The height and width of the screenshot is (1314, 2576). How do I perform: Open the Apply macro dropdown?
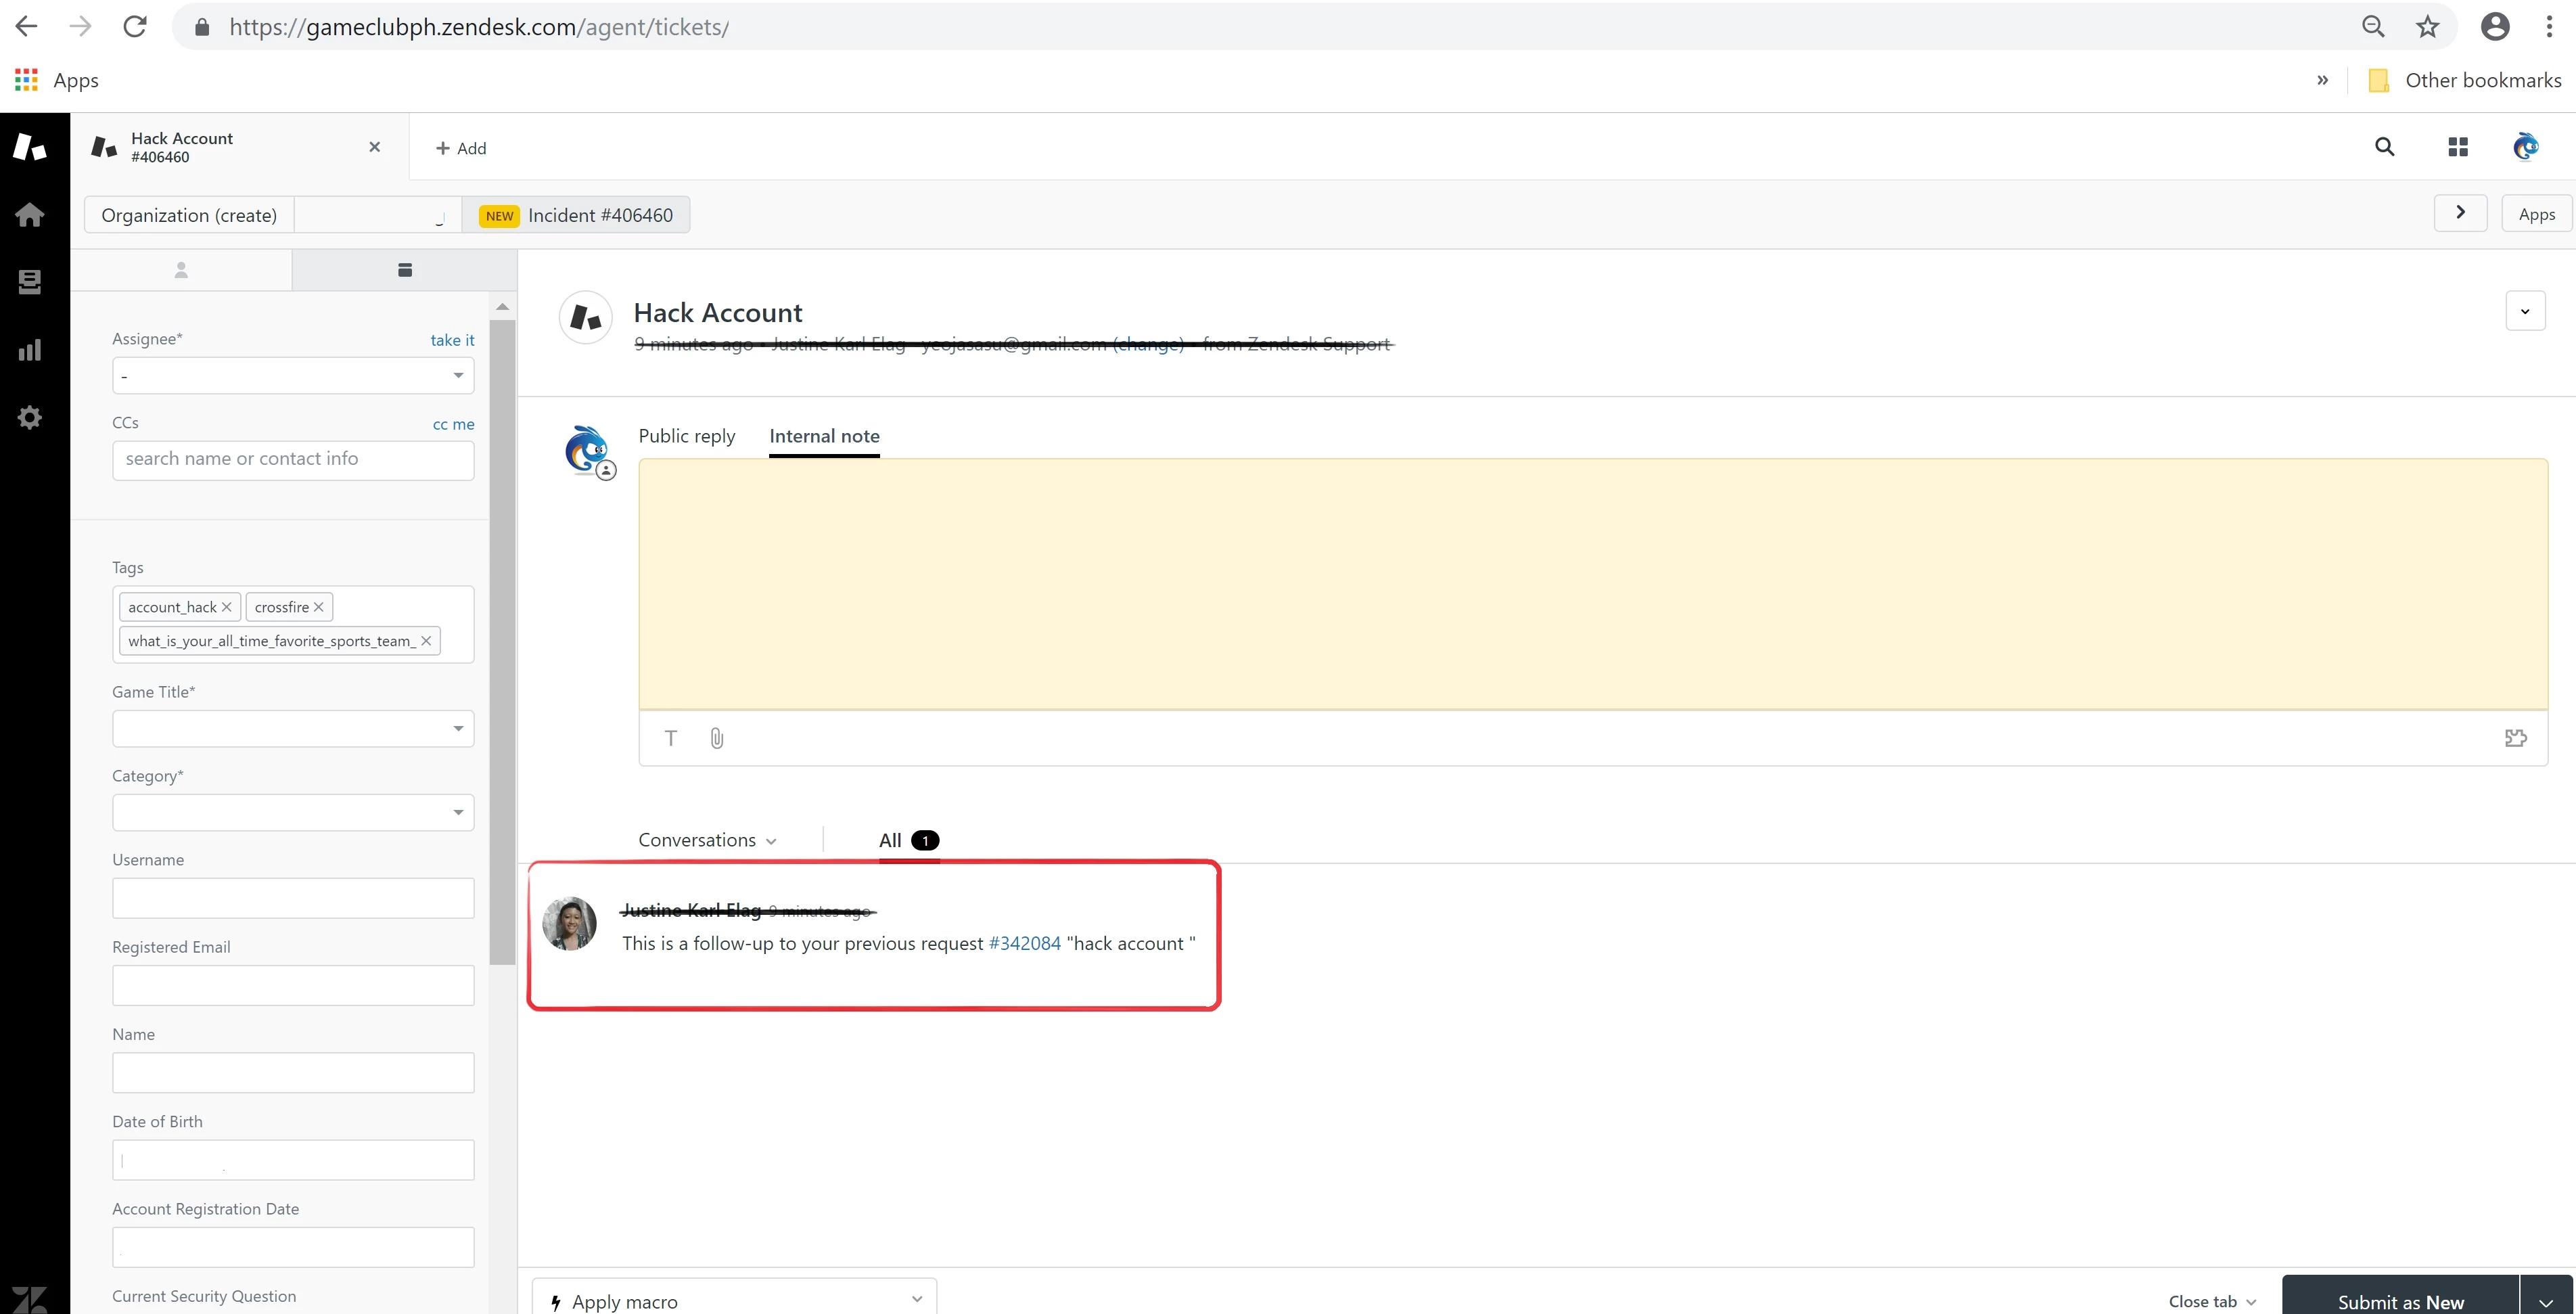(734, 1300)
